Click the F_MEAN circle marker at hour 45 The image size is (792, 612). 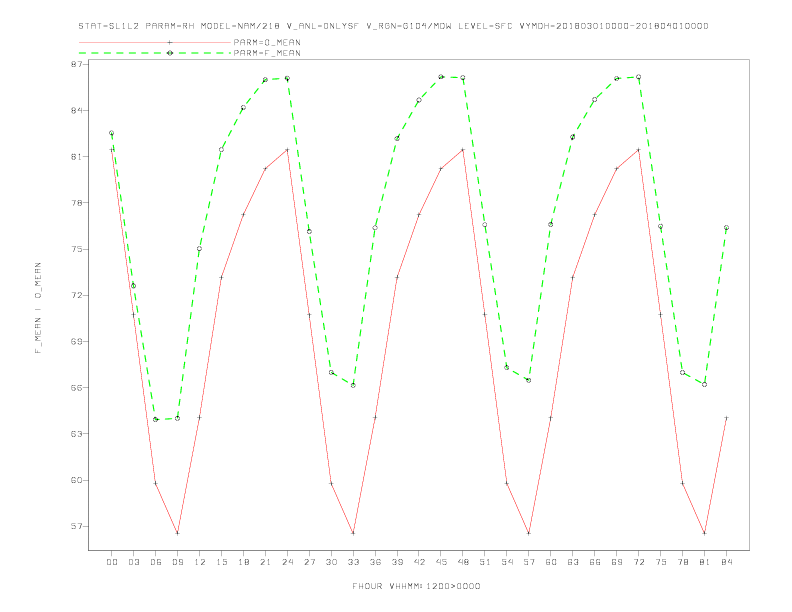pyautogui.click(x=441, y=77)
